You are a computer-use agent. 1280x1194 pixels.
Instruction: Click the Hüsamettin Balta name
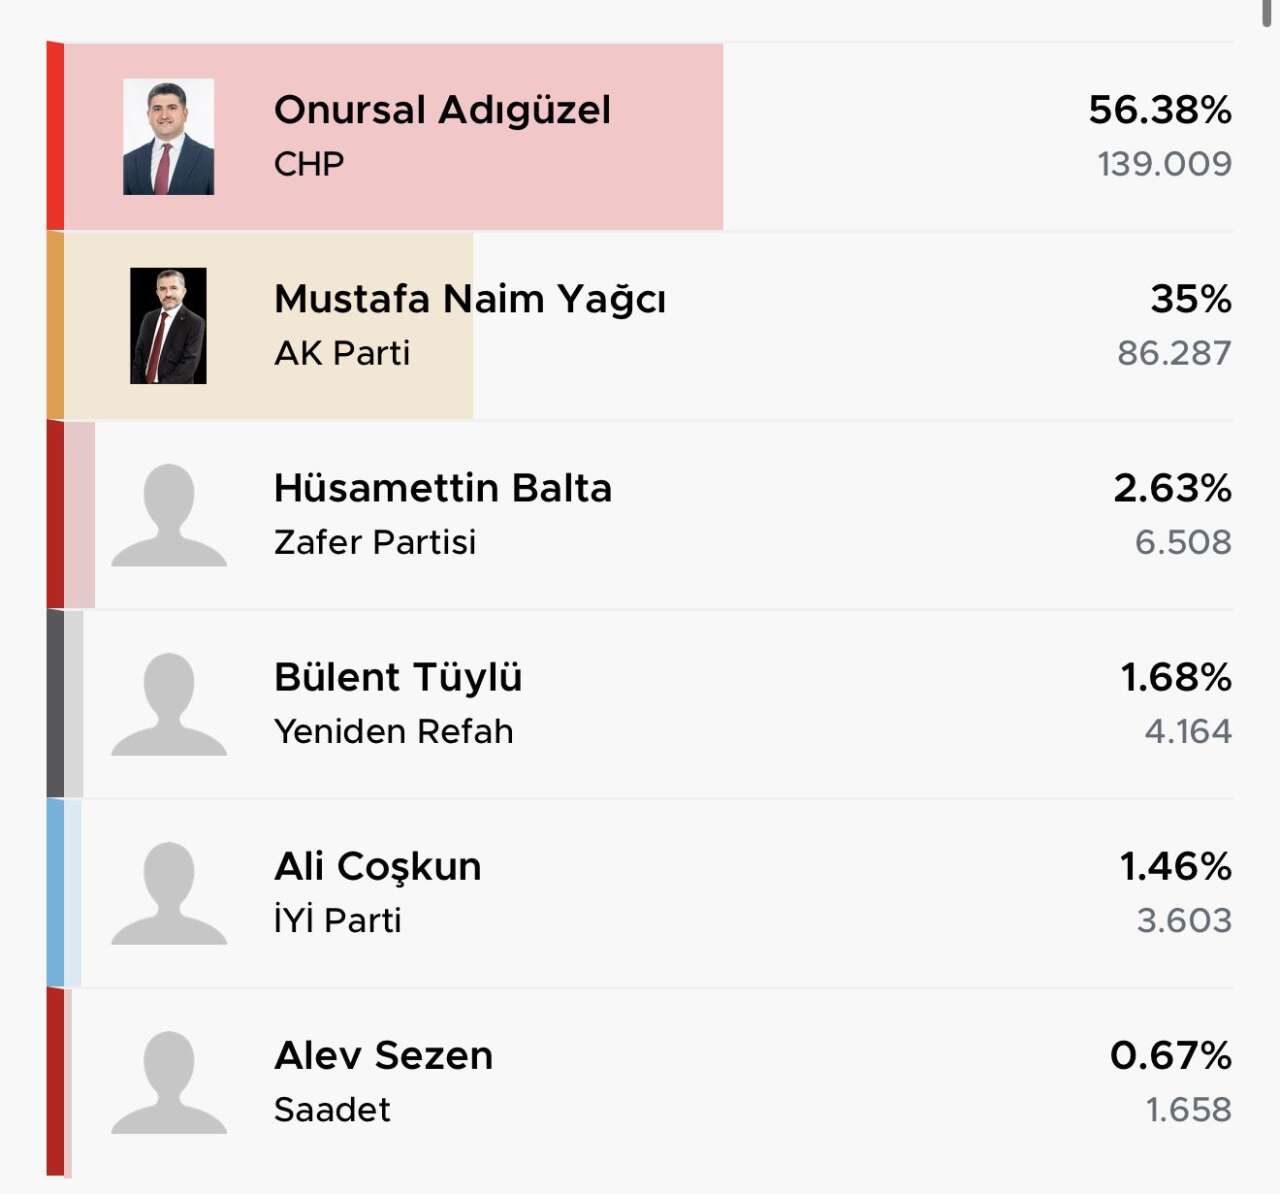point(443,488)
